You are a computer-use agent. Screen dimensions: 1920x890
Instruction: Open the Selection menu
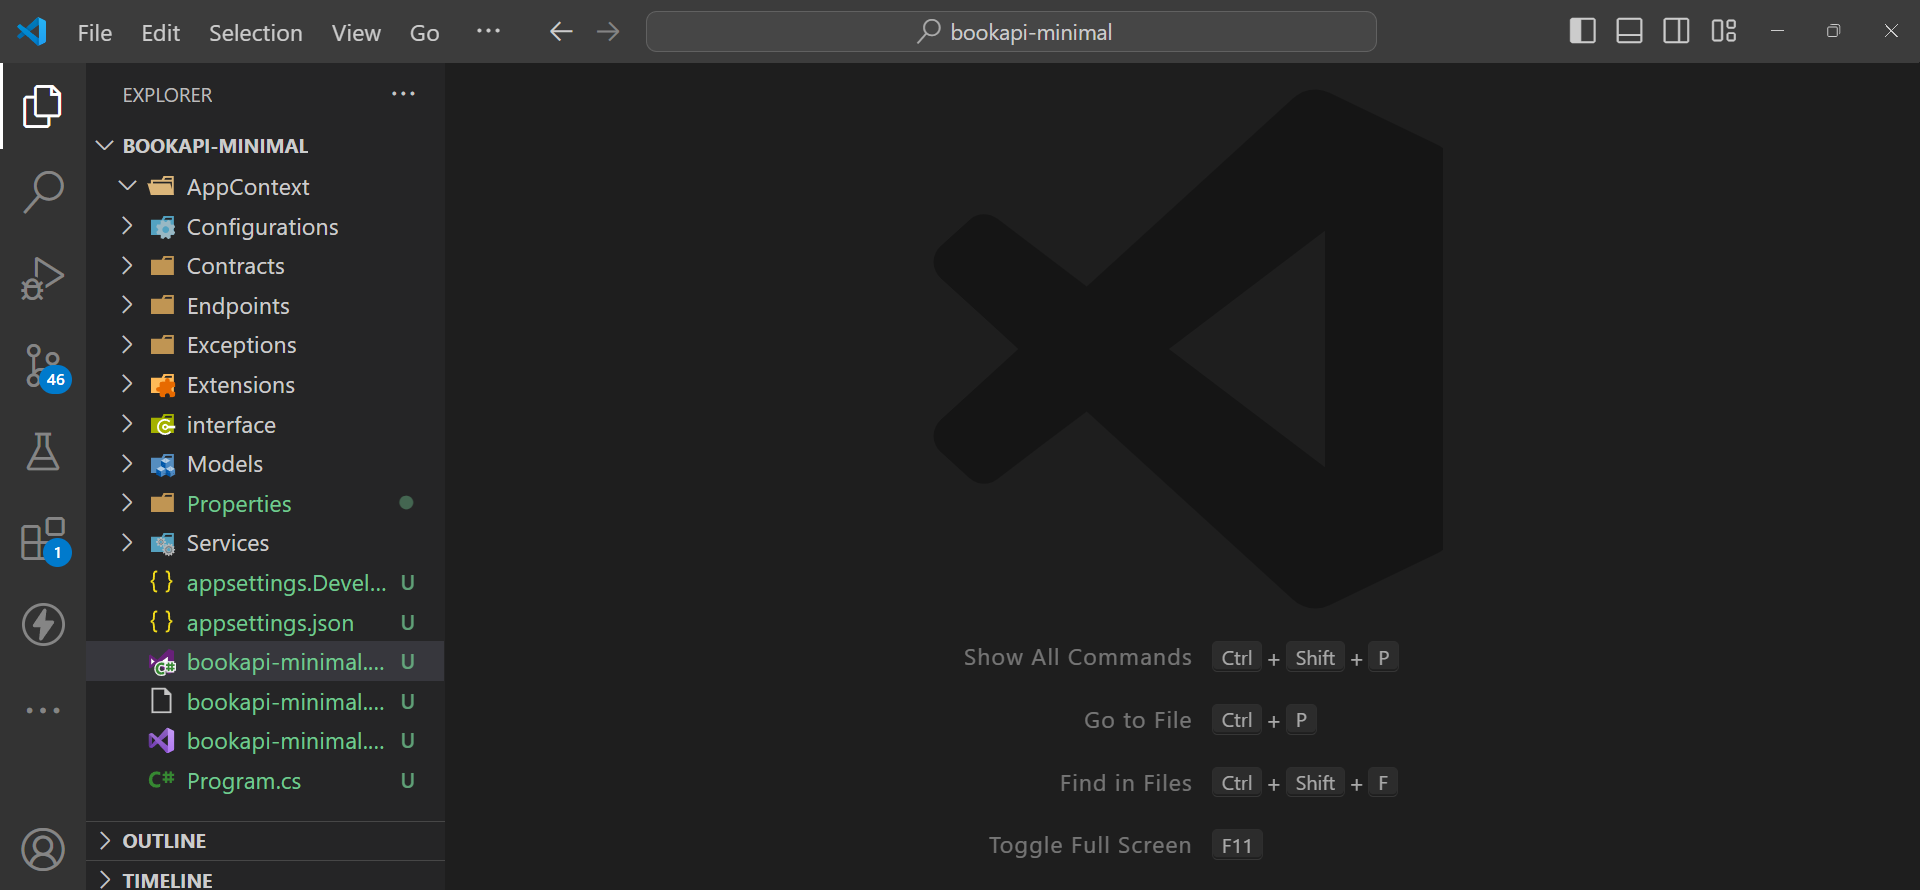tap(255, 33)
